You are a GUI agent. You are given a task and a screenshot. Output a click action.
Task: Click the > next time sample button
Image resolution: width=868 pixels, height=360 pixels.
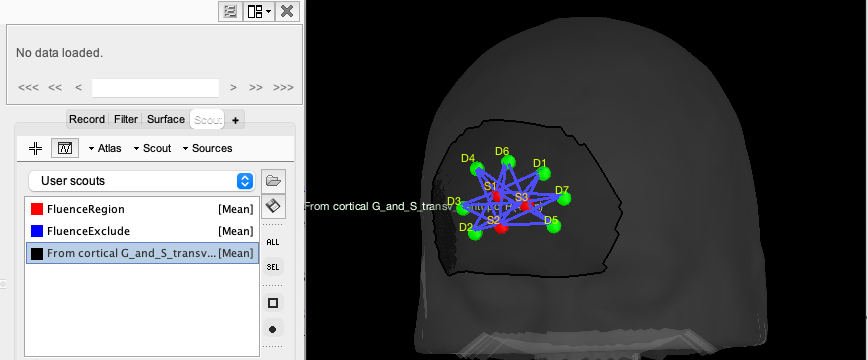click(x=234, y=88)
